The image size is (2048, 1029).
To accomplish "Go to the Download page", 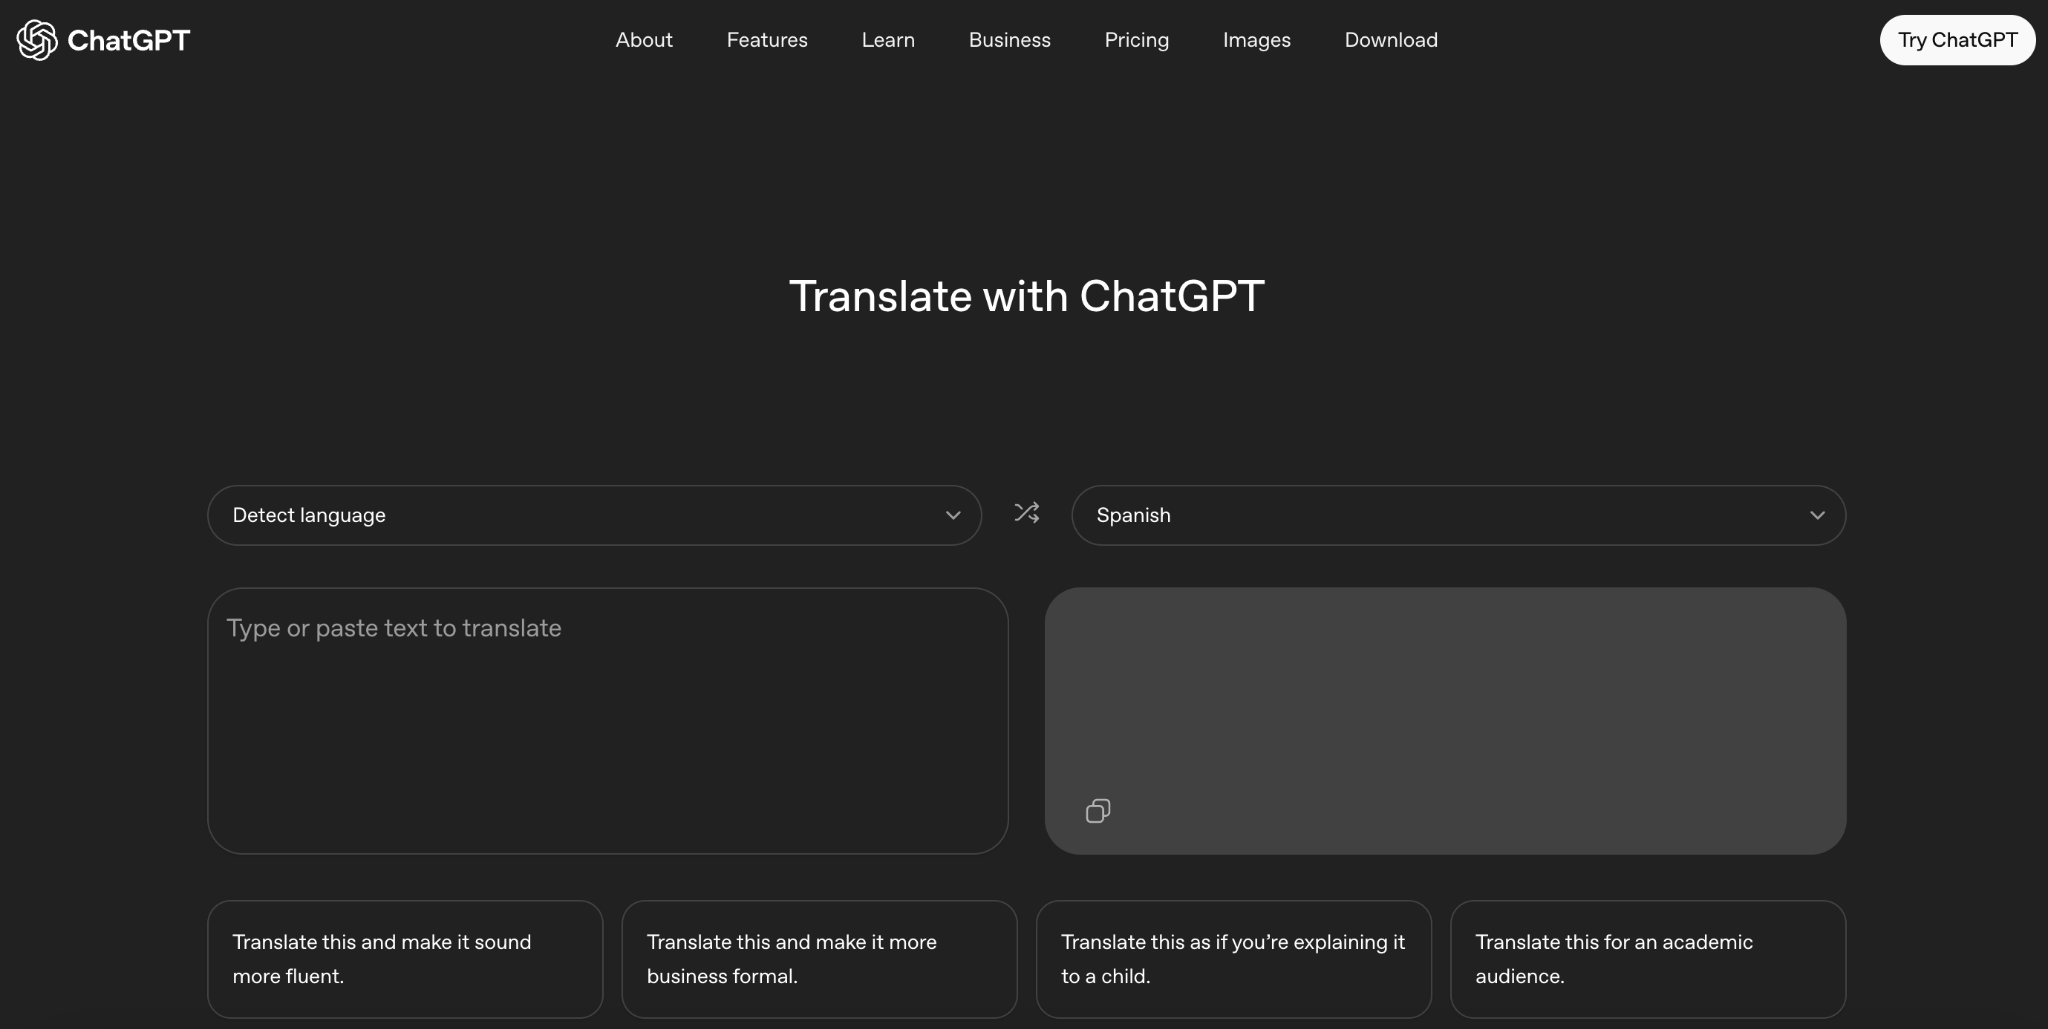I will tap(1390, 40).
